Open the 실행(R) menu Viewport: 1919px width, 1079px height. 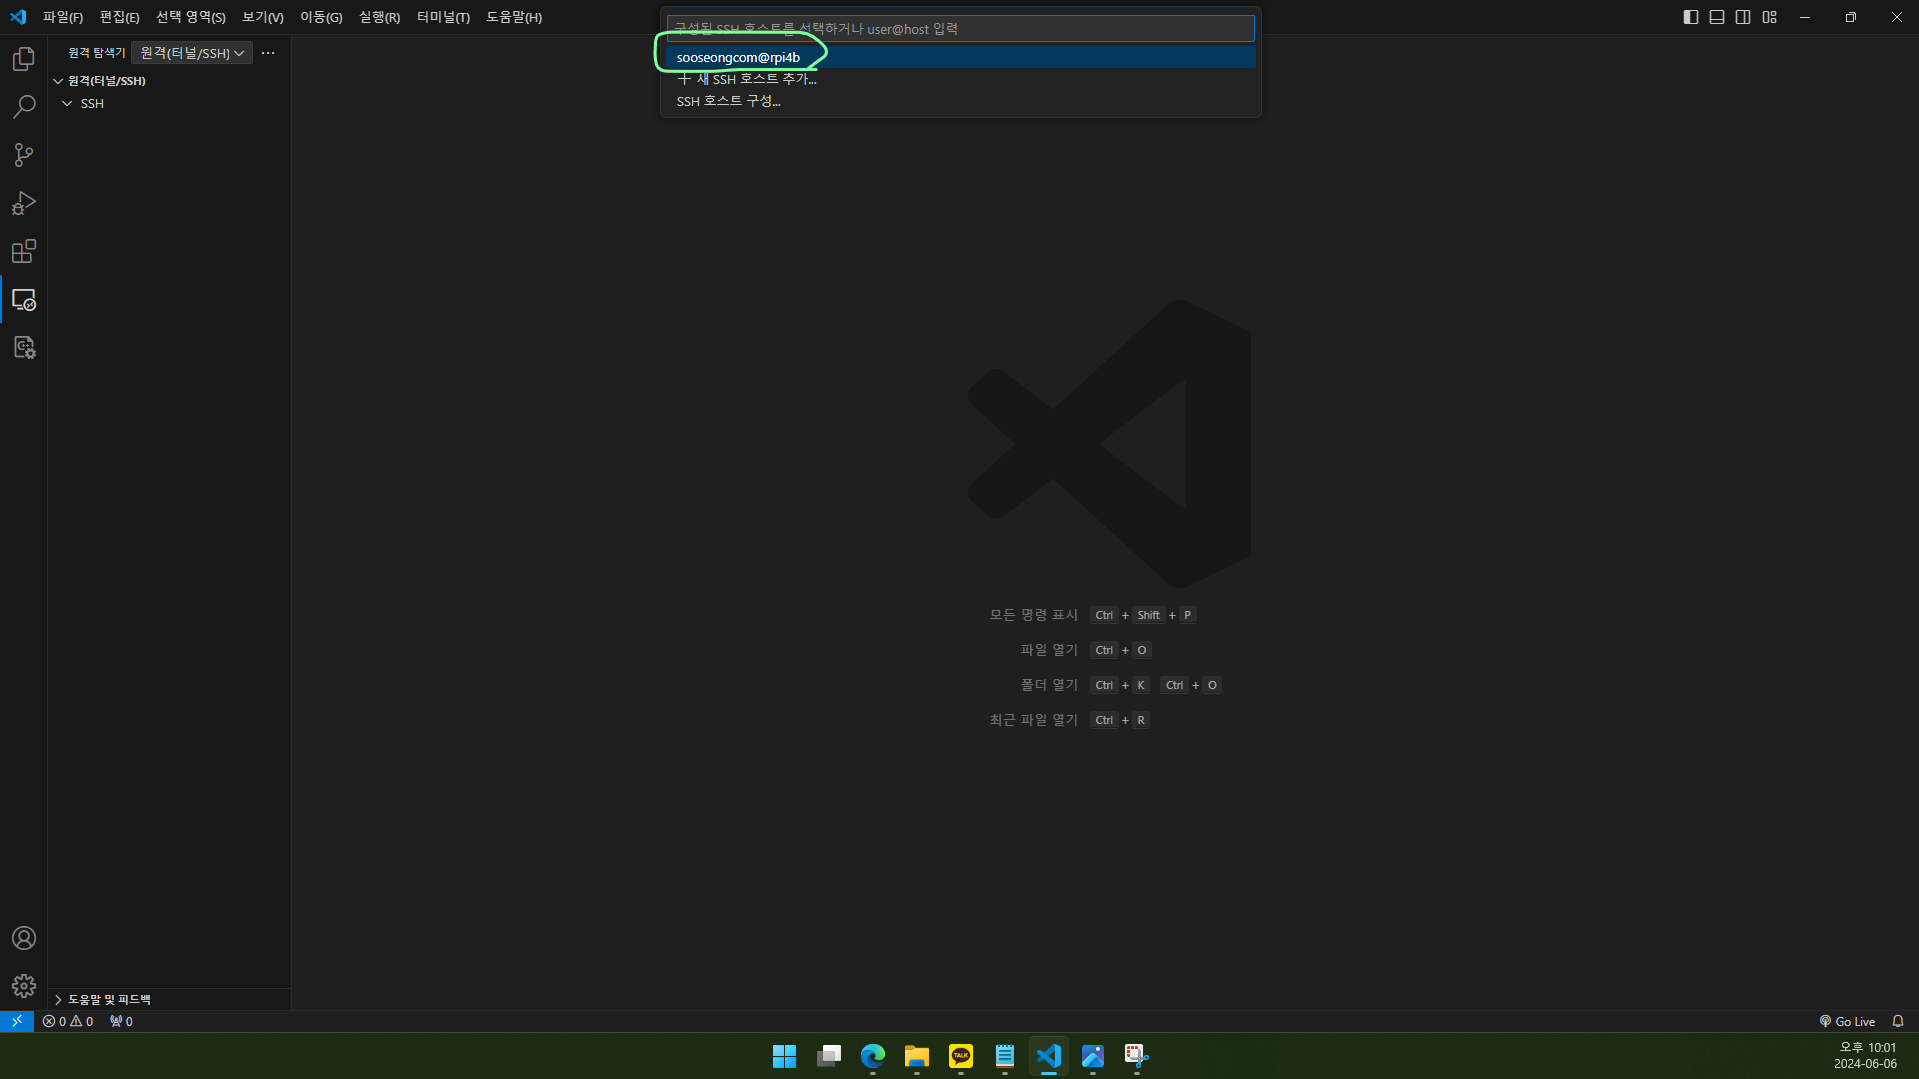point(379,17)
